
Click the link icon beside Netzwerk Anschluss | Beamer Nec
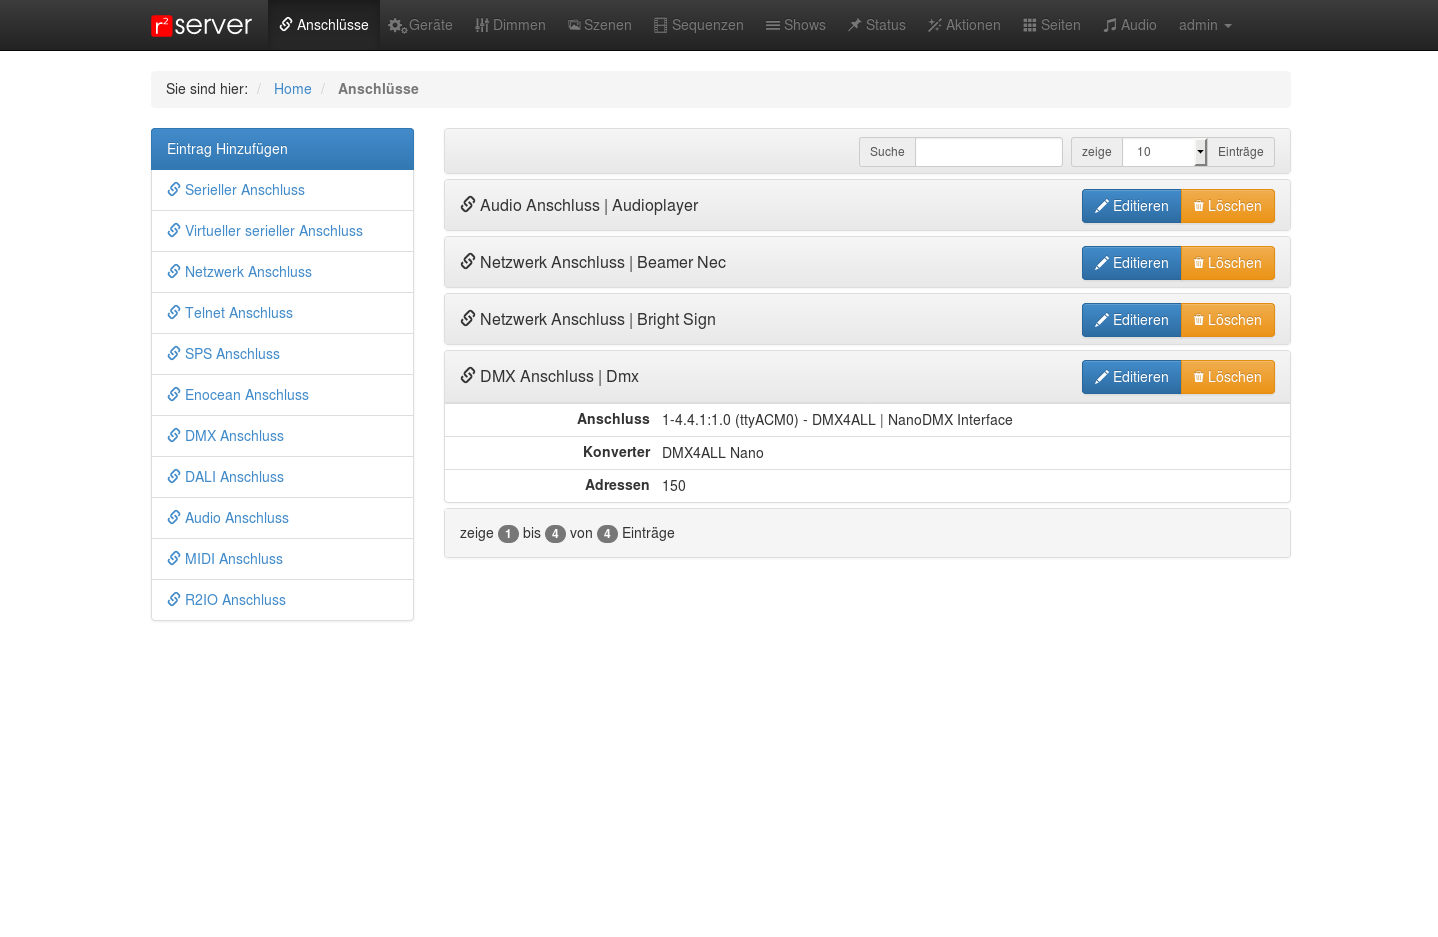(467, 262)
